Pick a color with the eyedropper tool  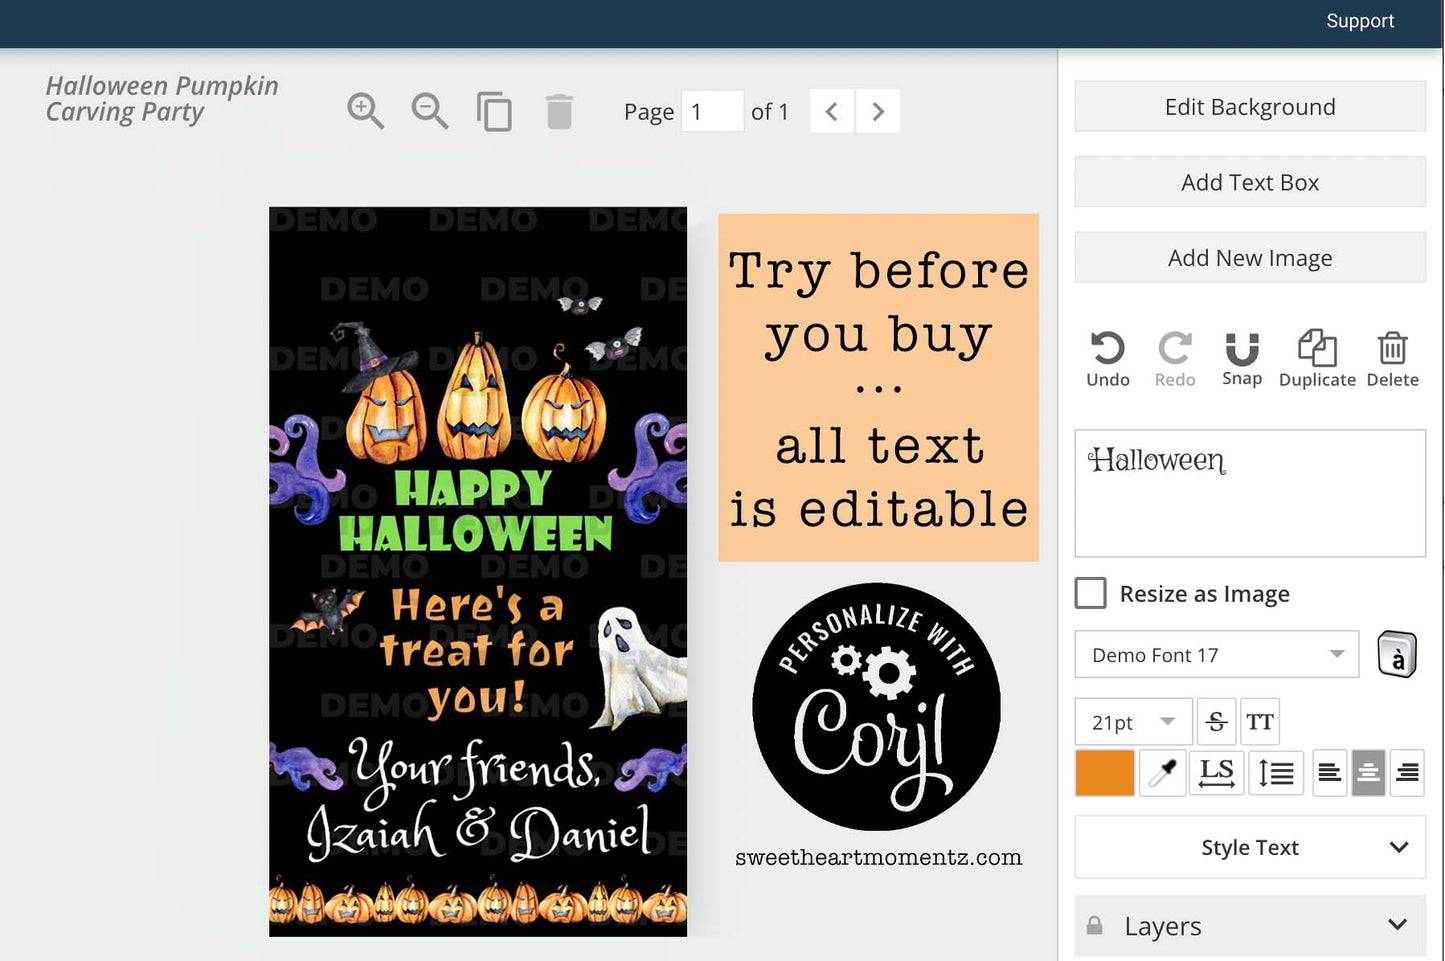[x=1162, y=773]
